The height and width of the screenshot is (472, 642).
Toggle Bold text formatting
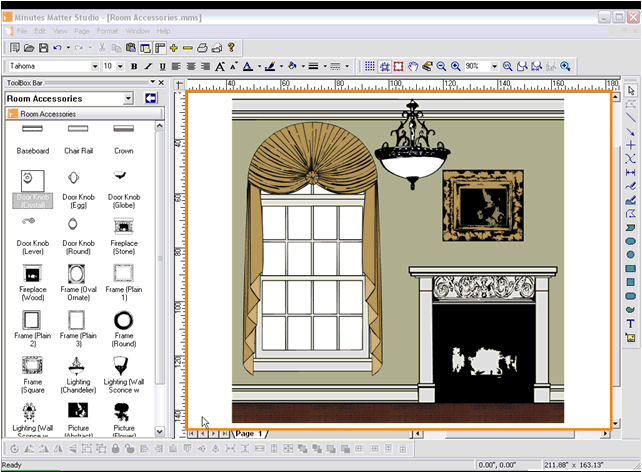click(134, 66)
